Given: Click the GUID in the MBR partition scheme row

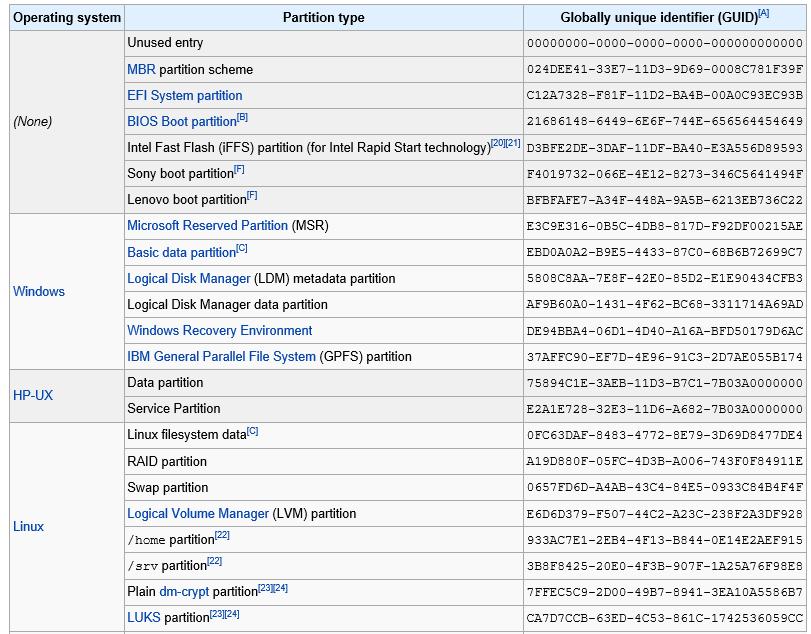Looking at the screenshot, I should 665,69.
